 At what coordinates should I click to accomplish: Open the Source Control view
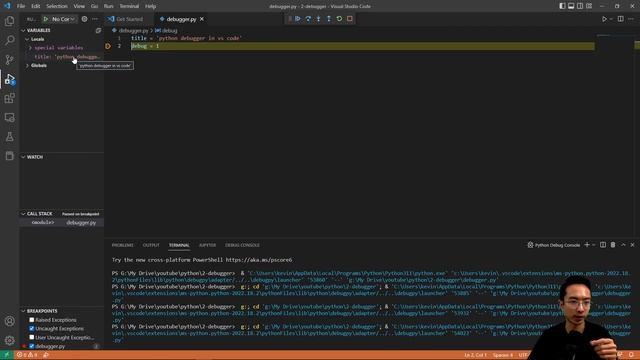point(9,60)
